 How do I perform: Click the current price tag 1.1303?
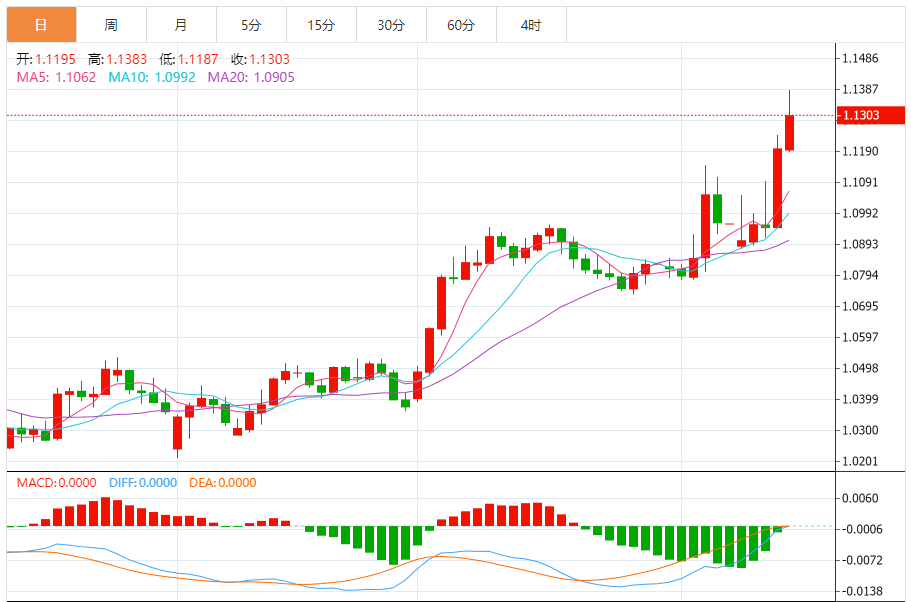click(x=870, y=116)
